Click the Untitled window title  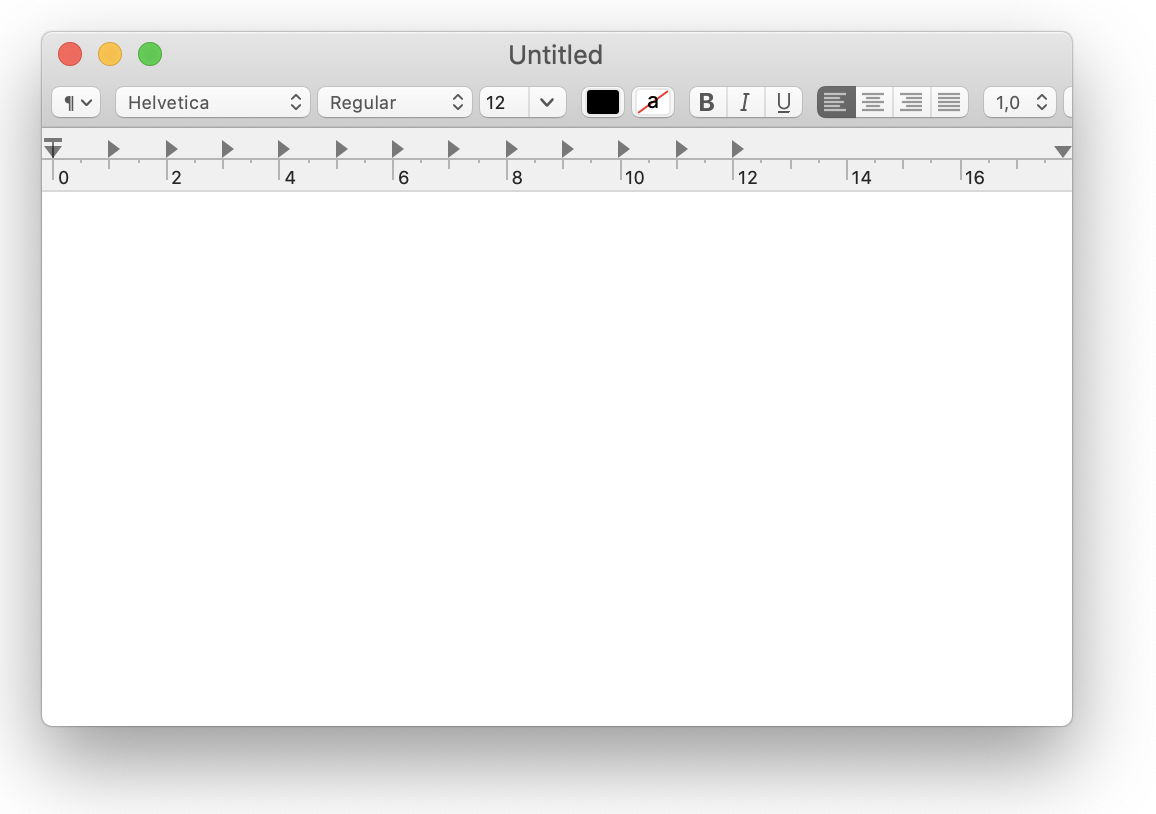click(x=556, y=55)
